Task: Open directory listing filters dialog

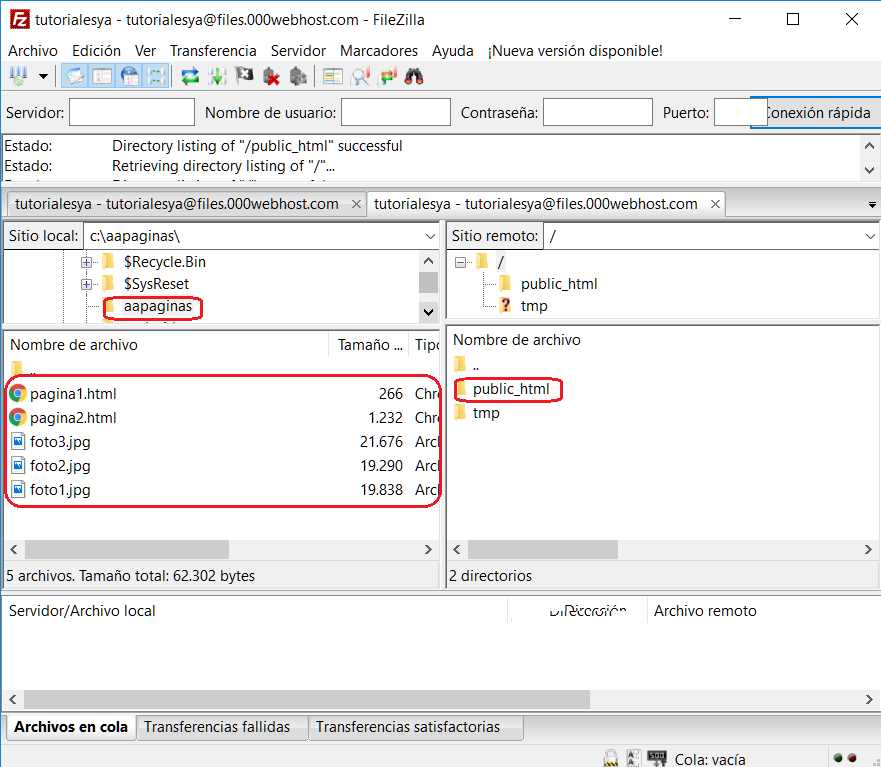Action: point(333,76)
